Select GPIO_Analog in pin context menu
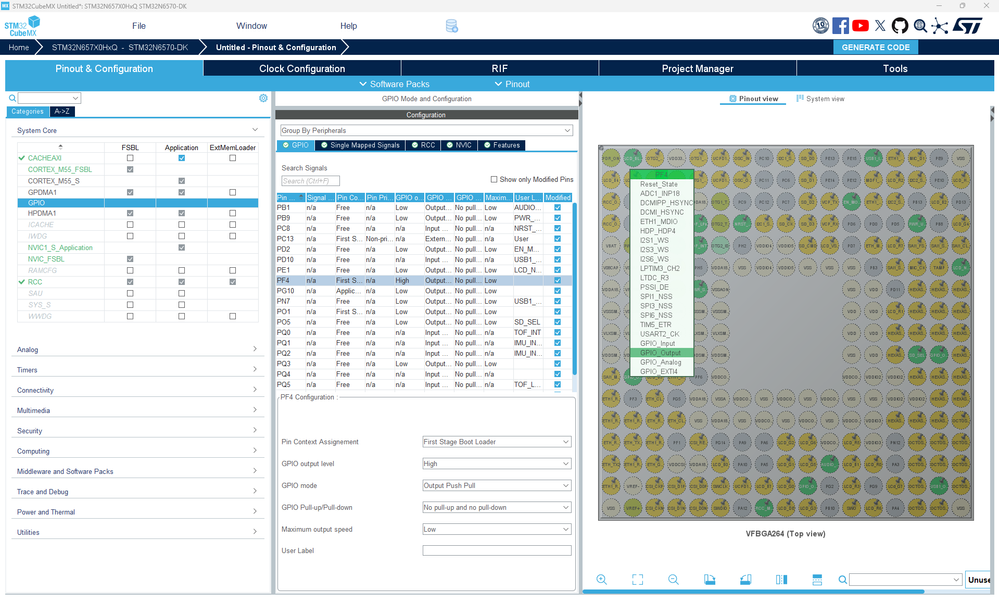 tap(661, 362)
